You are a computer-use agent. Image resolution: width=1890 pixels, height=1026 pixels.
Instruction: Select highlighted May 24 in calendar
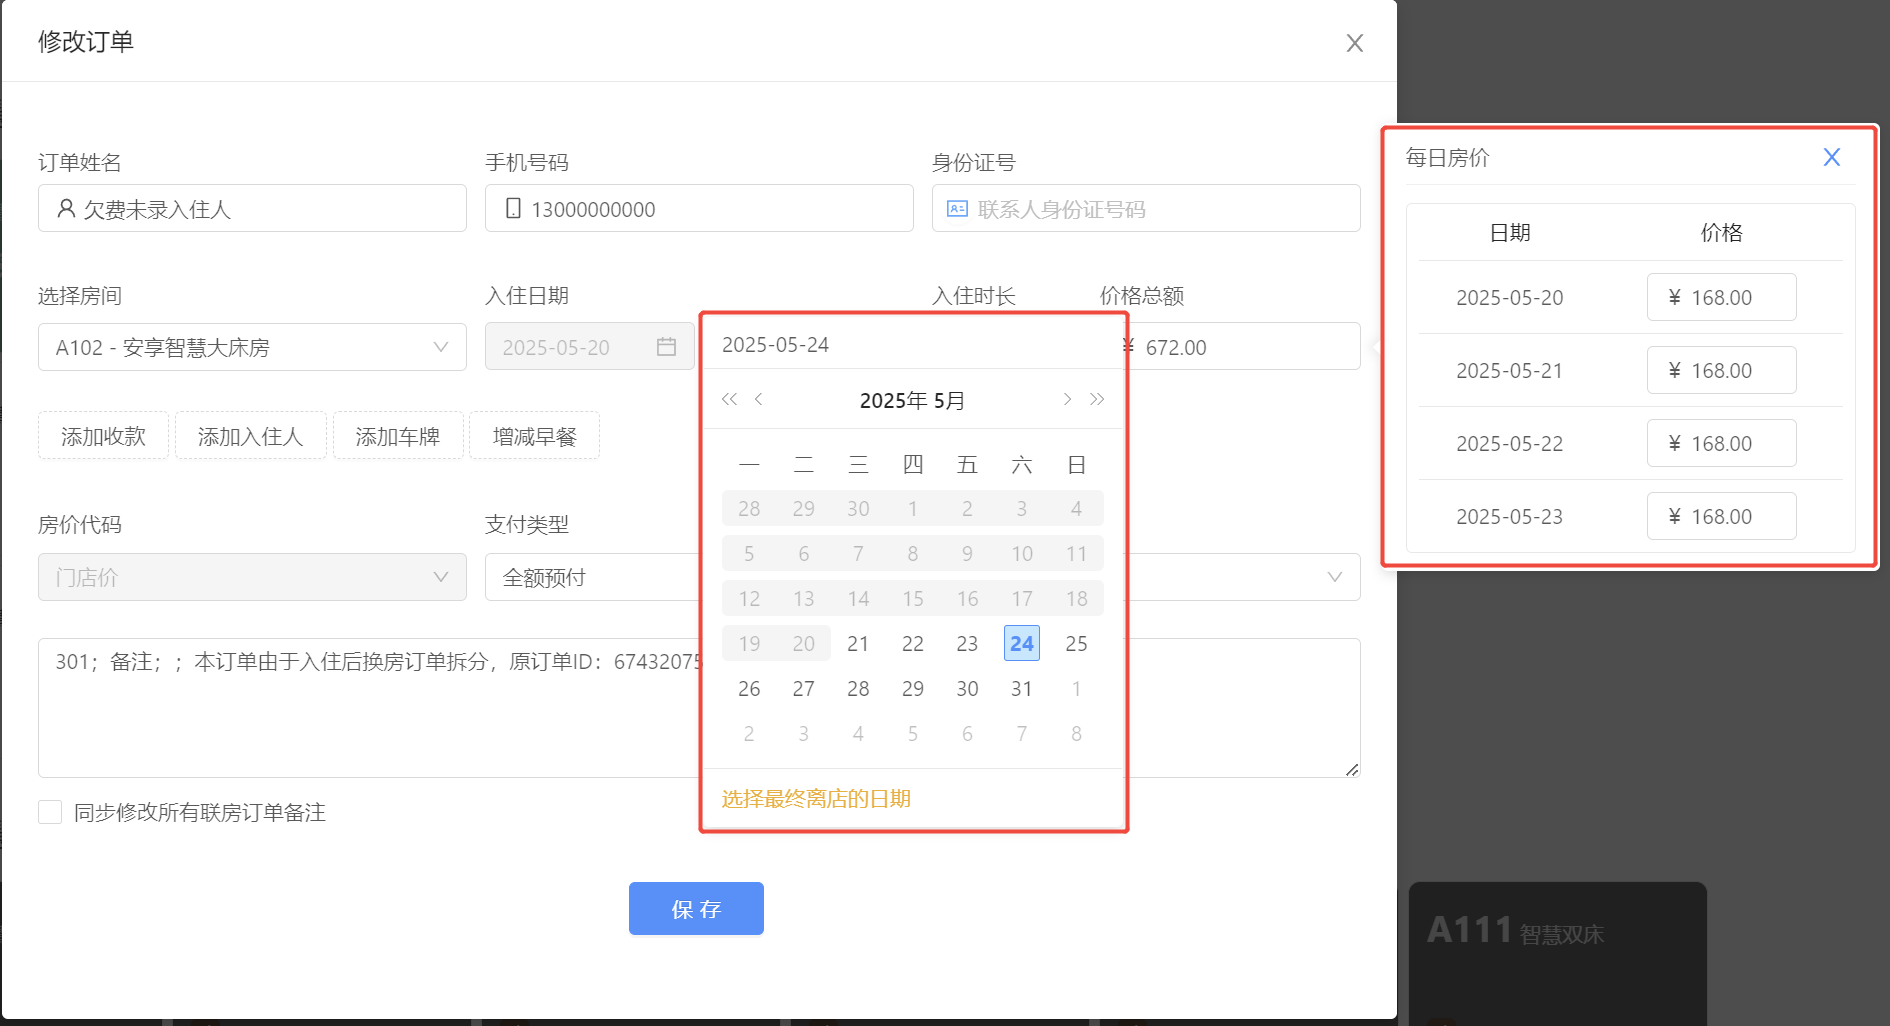[1022, 643]
